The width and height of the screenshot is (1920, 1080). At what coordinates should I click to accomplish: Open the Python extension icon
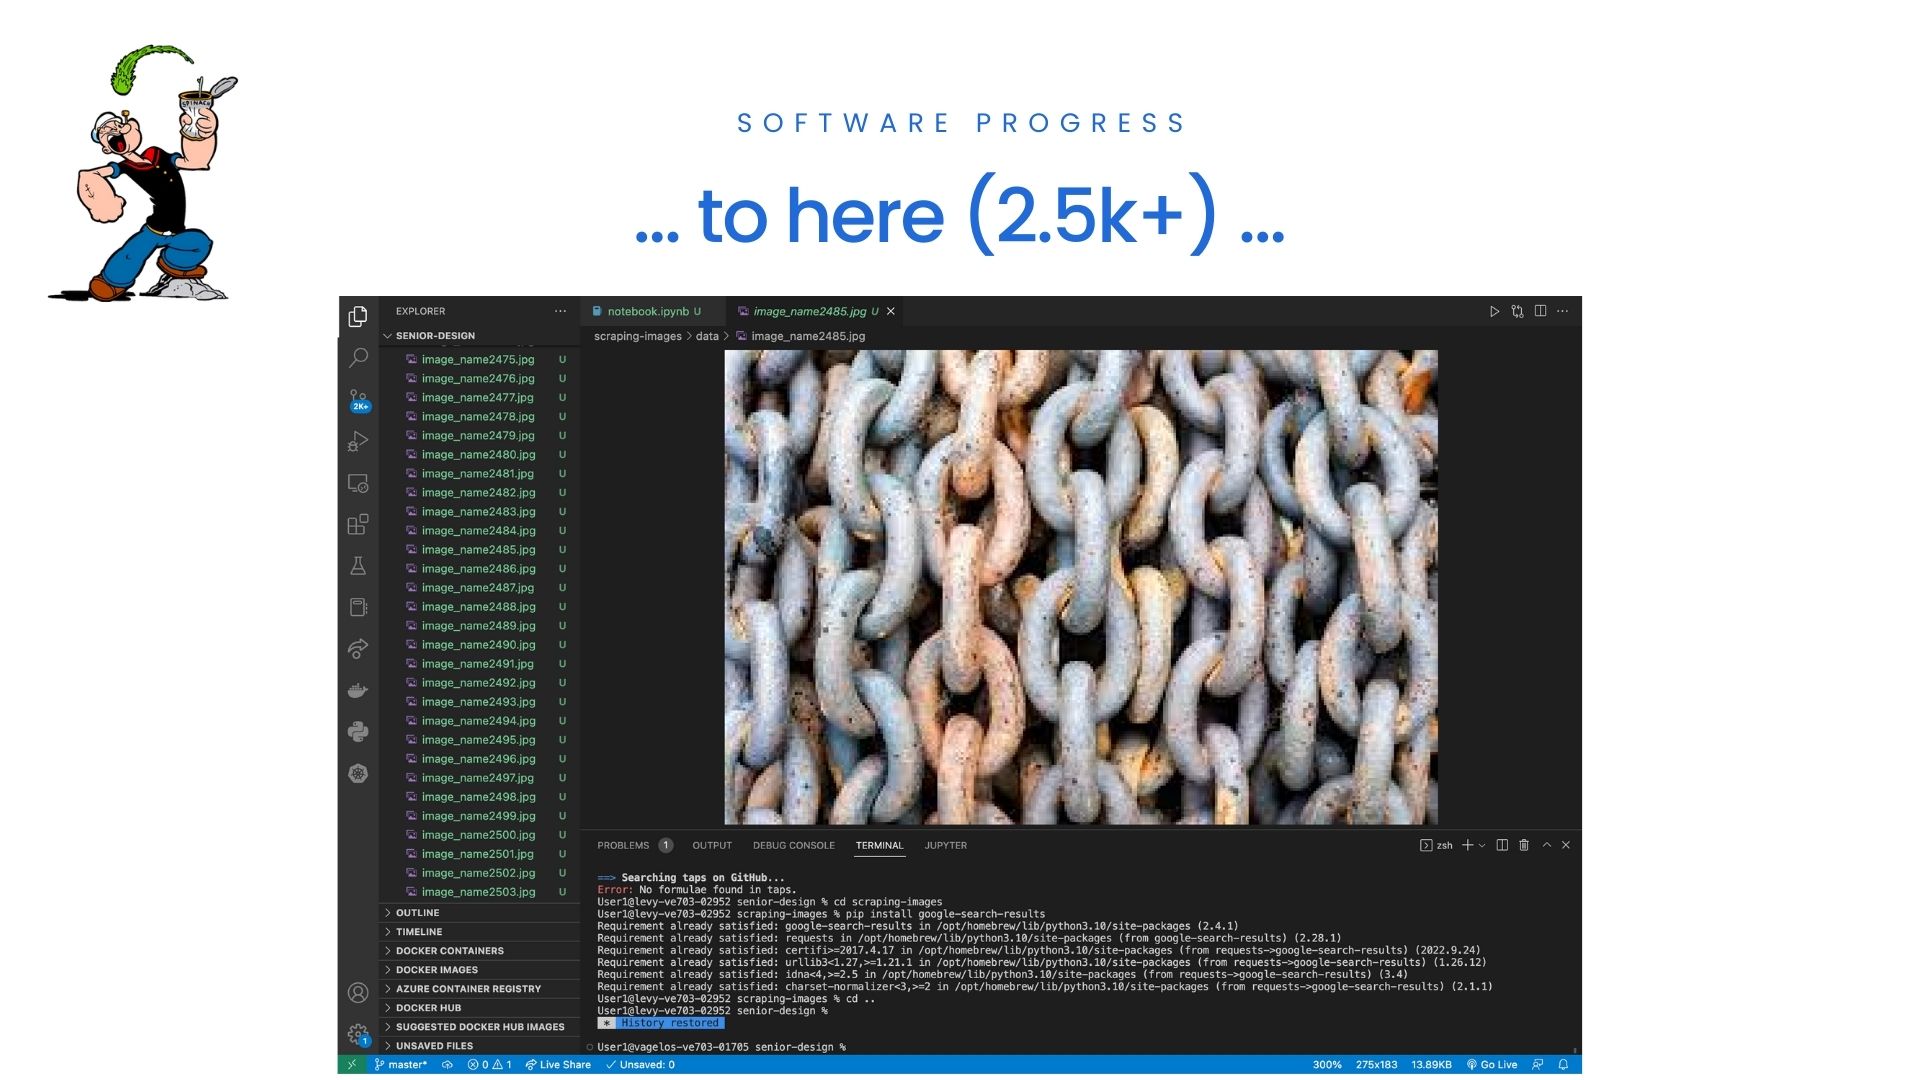pos(358,732)
